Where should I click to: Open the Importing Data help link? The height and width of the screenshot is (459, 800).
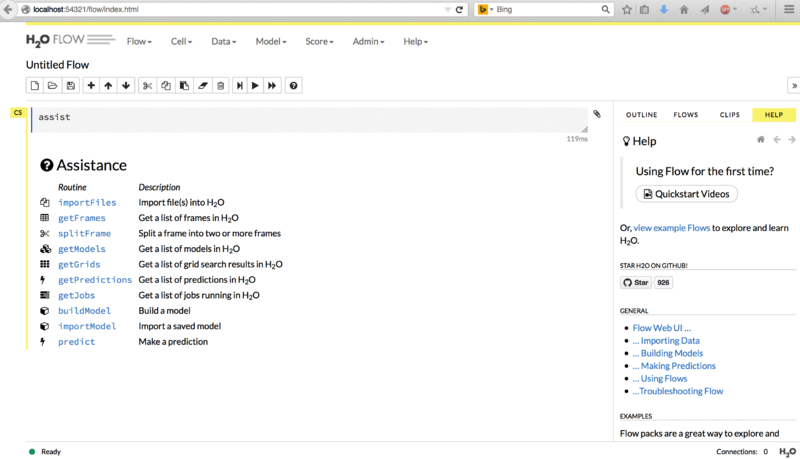[666, 341]
